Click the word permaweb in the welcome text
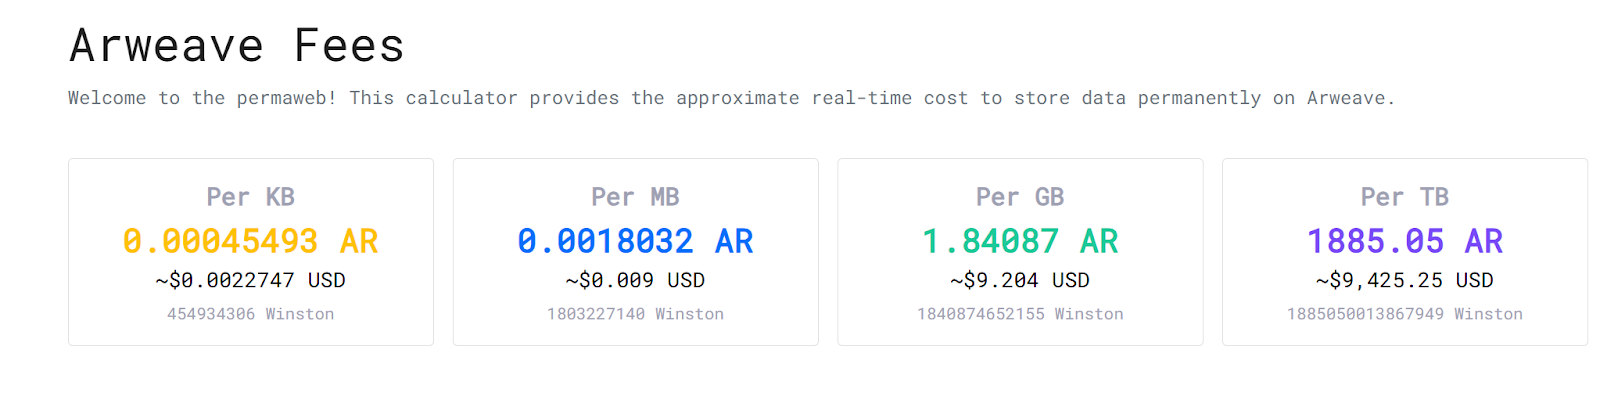Viewport: 1600px width, 404px height. pos(286,98)
